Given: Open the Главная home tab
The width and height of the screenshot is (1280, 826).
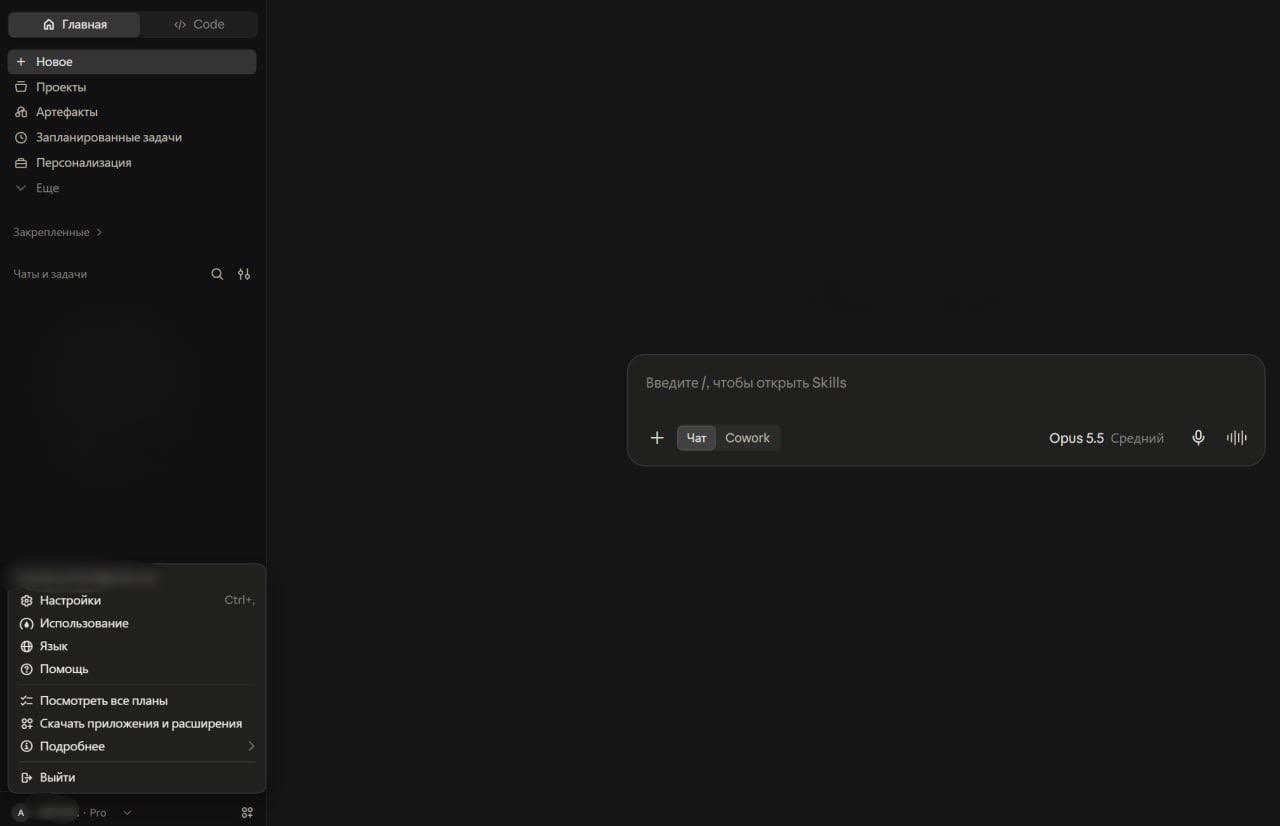Looking at the screenshot, I should click(x=75, y=24).
